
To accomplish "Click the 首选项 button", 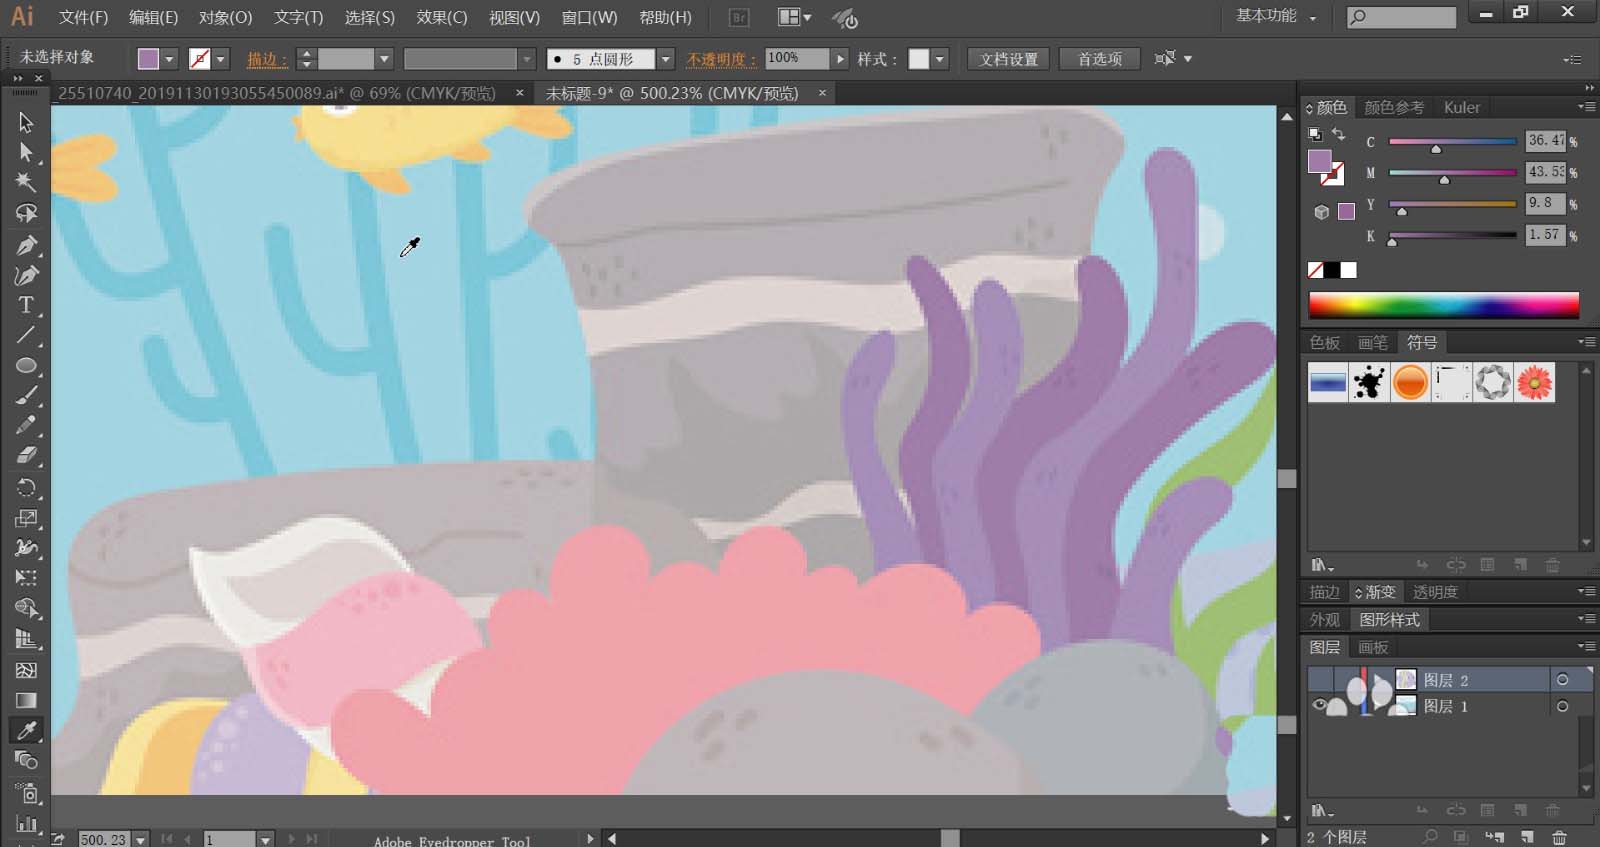I will 1100,59.
